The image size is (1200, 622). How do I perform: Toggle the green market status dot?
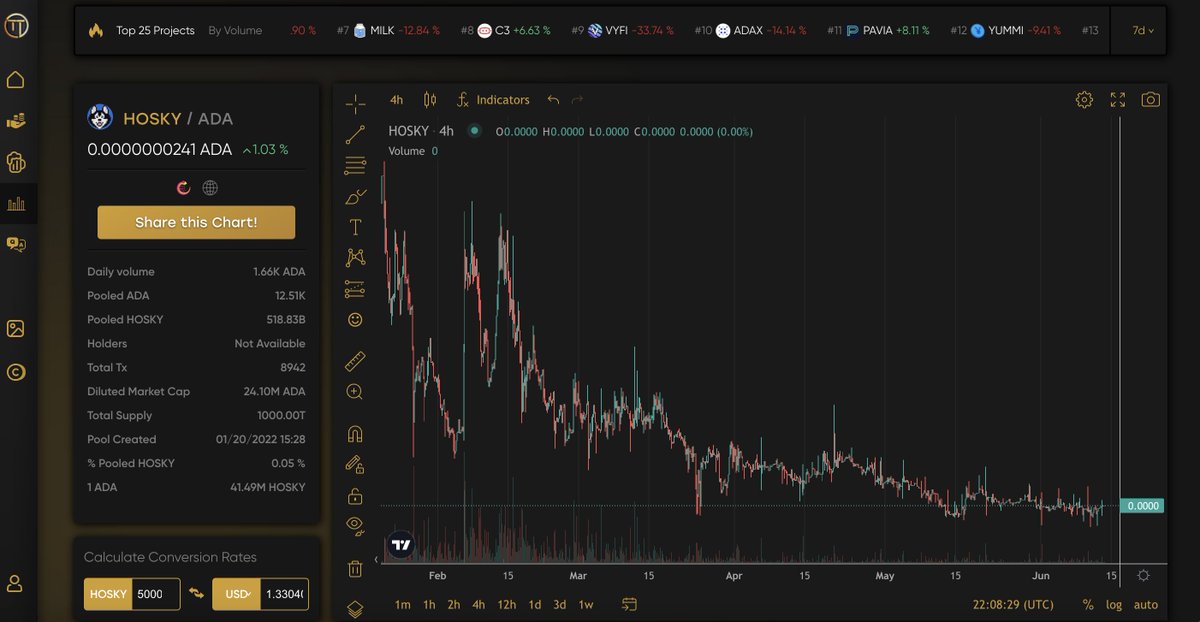pyautogui.click(x=474, y=131)
